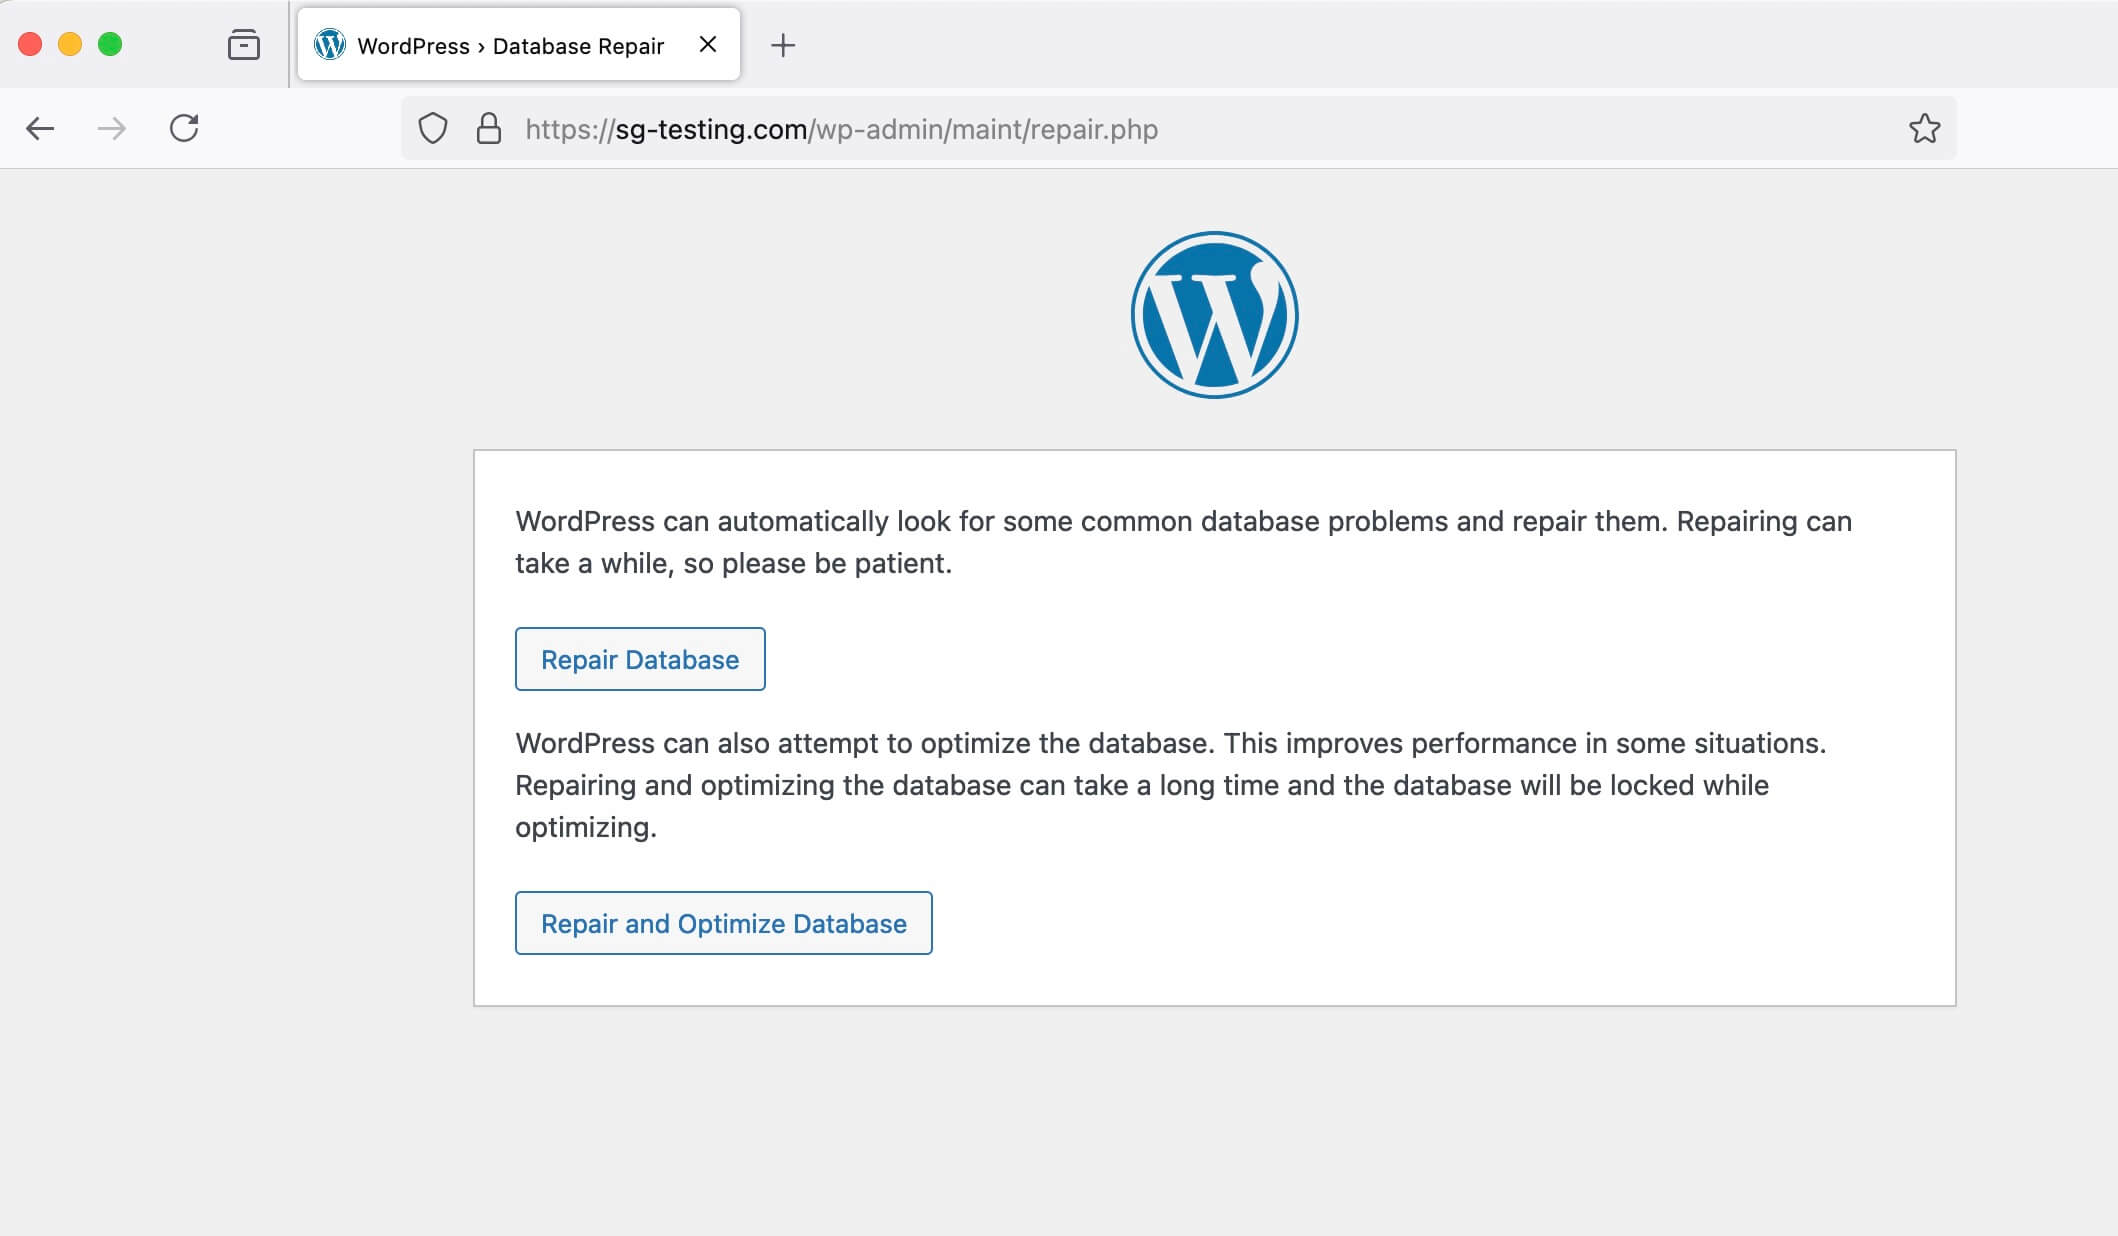Screen dimensions: 2118x1236
Task: Open a new tab with the plus icon
Action: [x=783, y=45]
